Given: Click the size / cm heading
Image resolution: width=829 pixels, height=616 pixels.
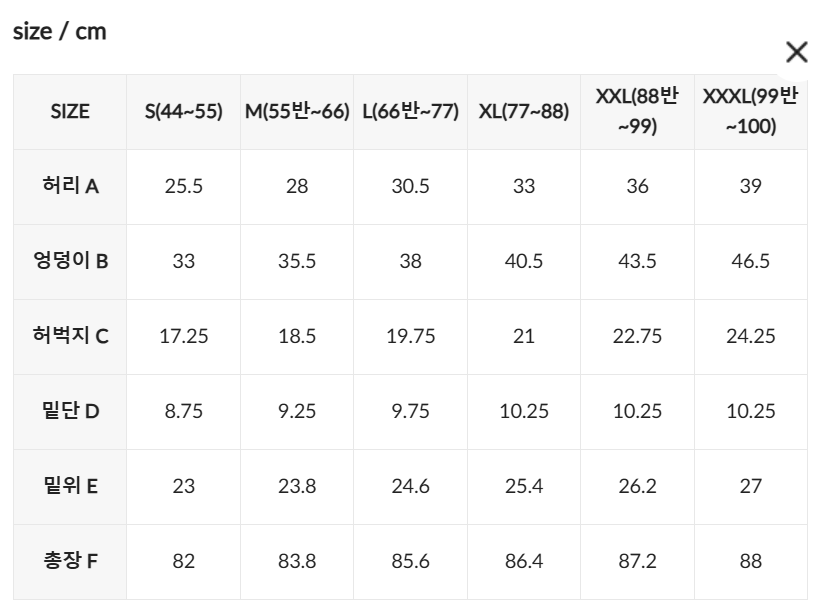Looking at the screenshot, I should [59, 31].
